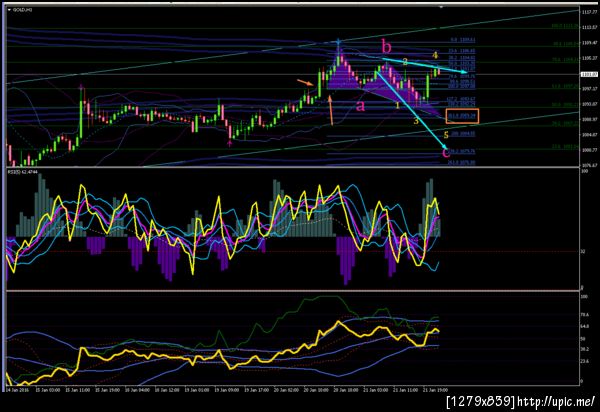
Task: Open the GOLD,H1 chart symbol dropdown arrow
Action: (9, 10)
